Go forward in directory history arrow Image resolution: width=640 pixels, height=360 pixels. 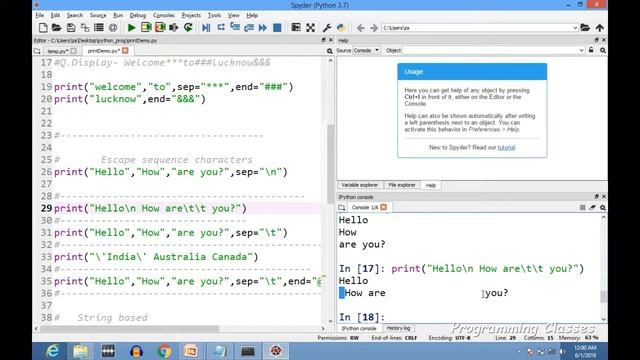tap(374, 28)
